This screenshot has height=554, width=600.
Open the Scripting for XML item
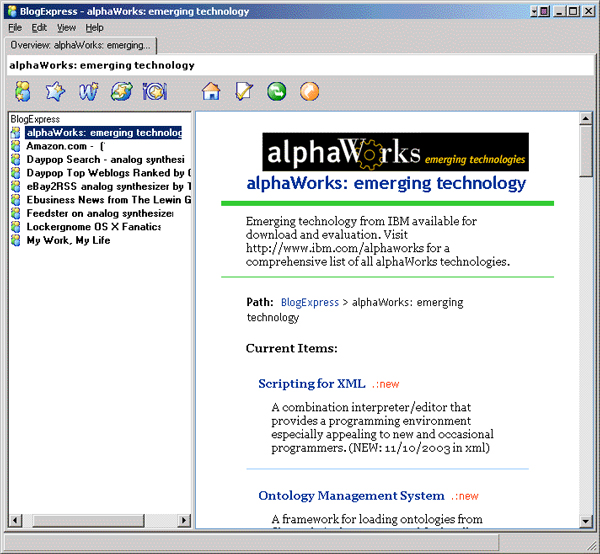pos(312,383)
